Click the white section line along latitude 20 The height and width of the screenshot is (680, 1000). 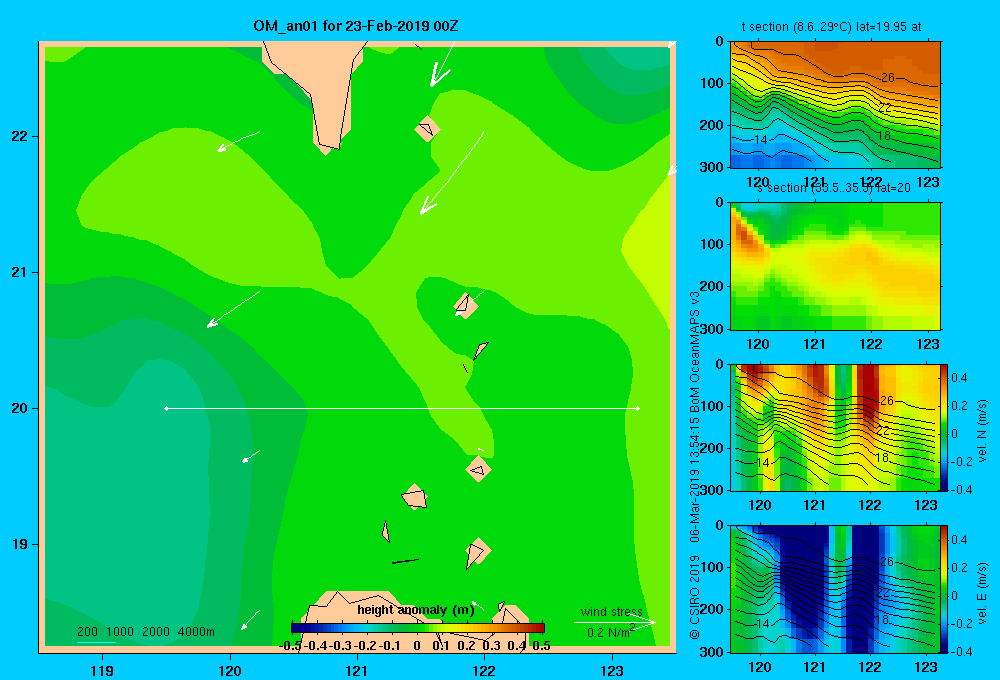pos(402,408)
